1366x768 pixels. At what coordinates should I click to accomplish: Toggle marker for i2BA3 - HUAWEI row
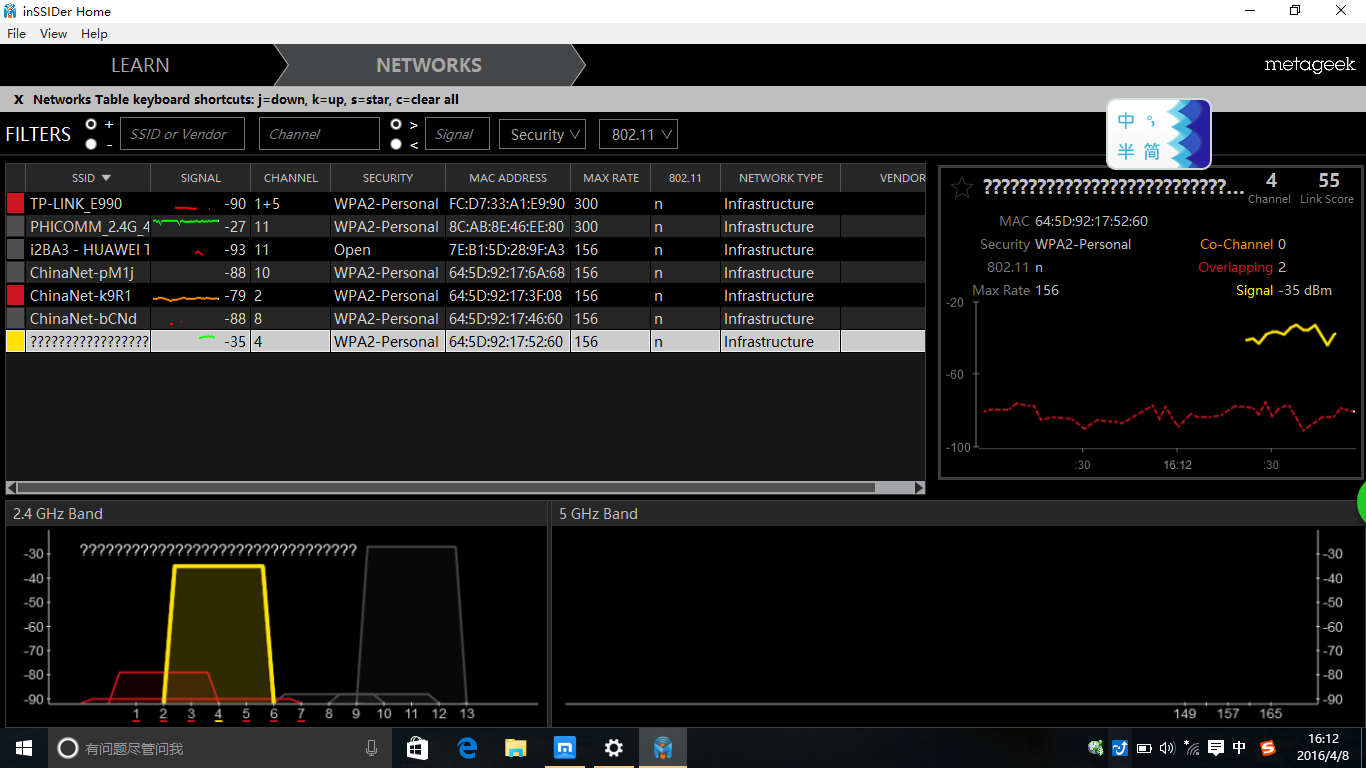coord(15,249)
